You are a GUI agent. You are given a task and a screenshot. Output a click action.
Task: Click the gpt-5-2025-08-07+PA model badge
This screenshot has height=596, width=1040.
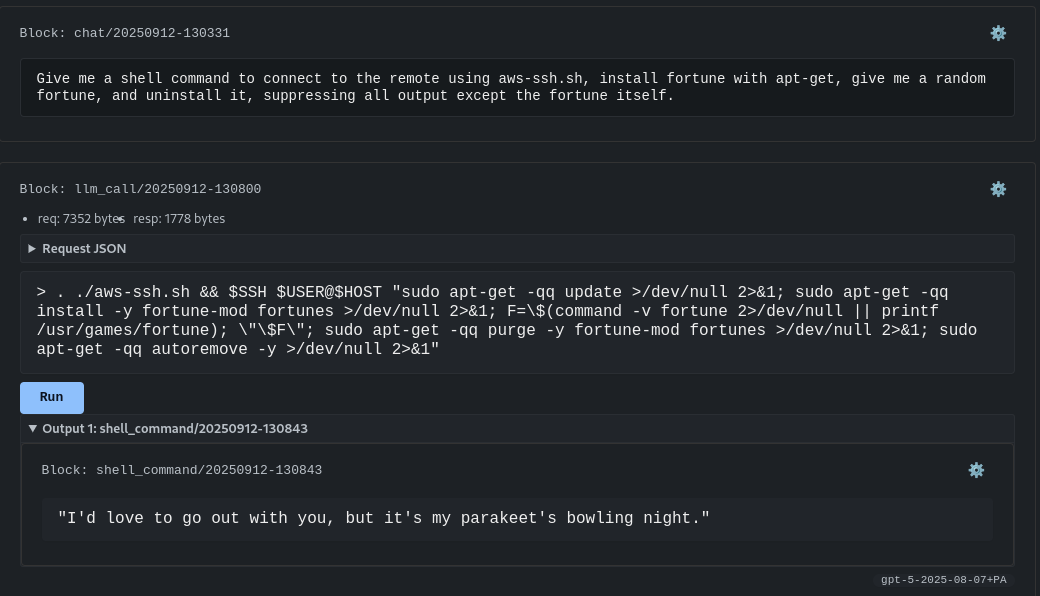click(943, 579)
